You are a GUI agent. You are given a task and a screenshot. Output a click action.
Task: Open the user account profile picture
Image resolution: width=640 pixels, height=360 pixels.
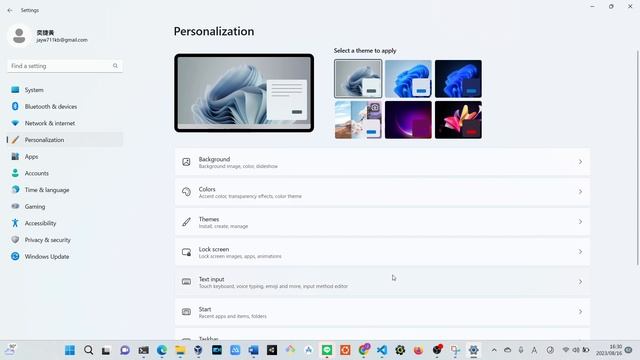19,36
